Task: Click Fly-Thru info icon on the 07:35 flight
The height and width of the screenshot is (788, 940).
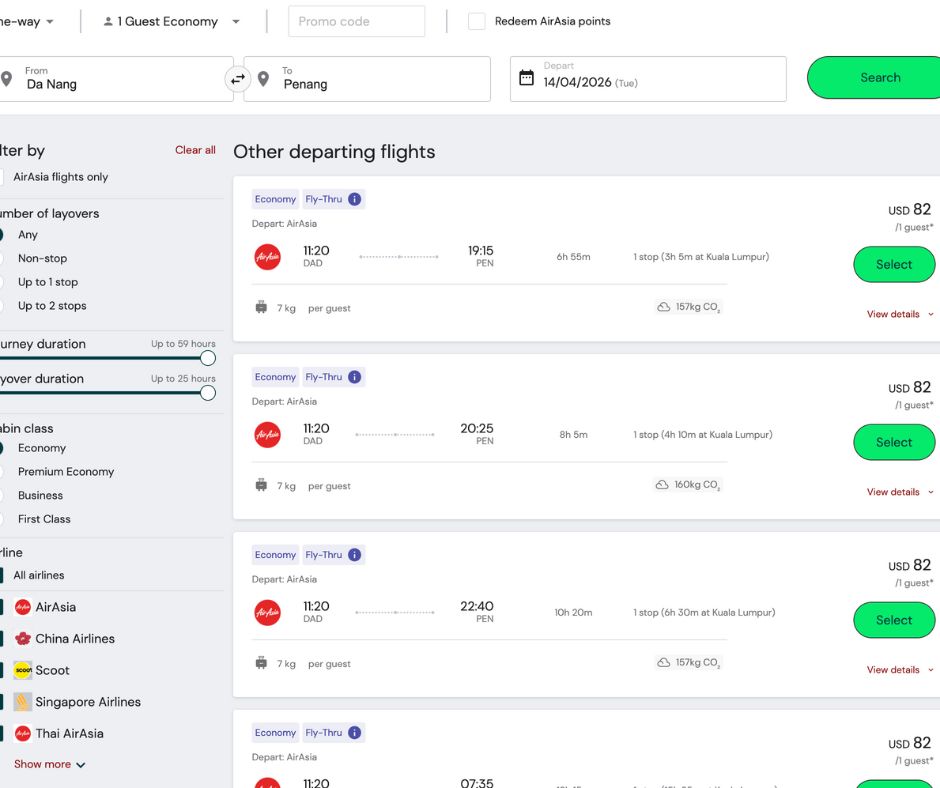Action: [x=355, y=733]
